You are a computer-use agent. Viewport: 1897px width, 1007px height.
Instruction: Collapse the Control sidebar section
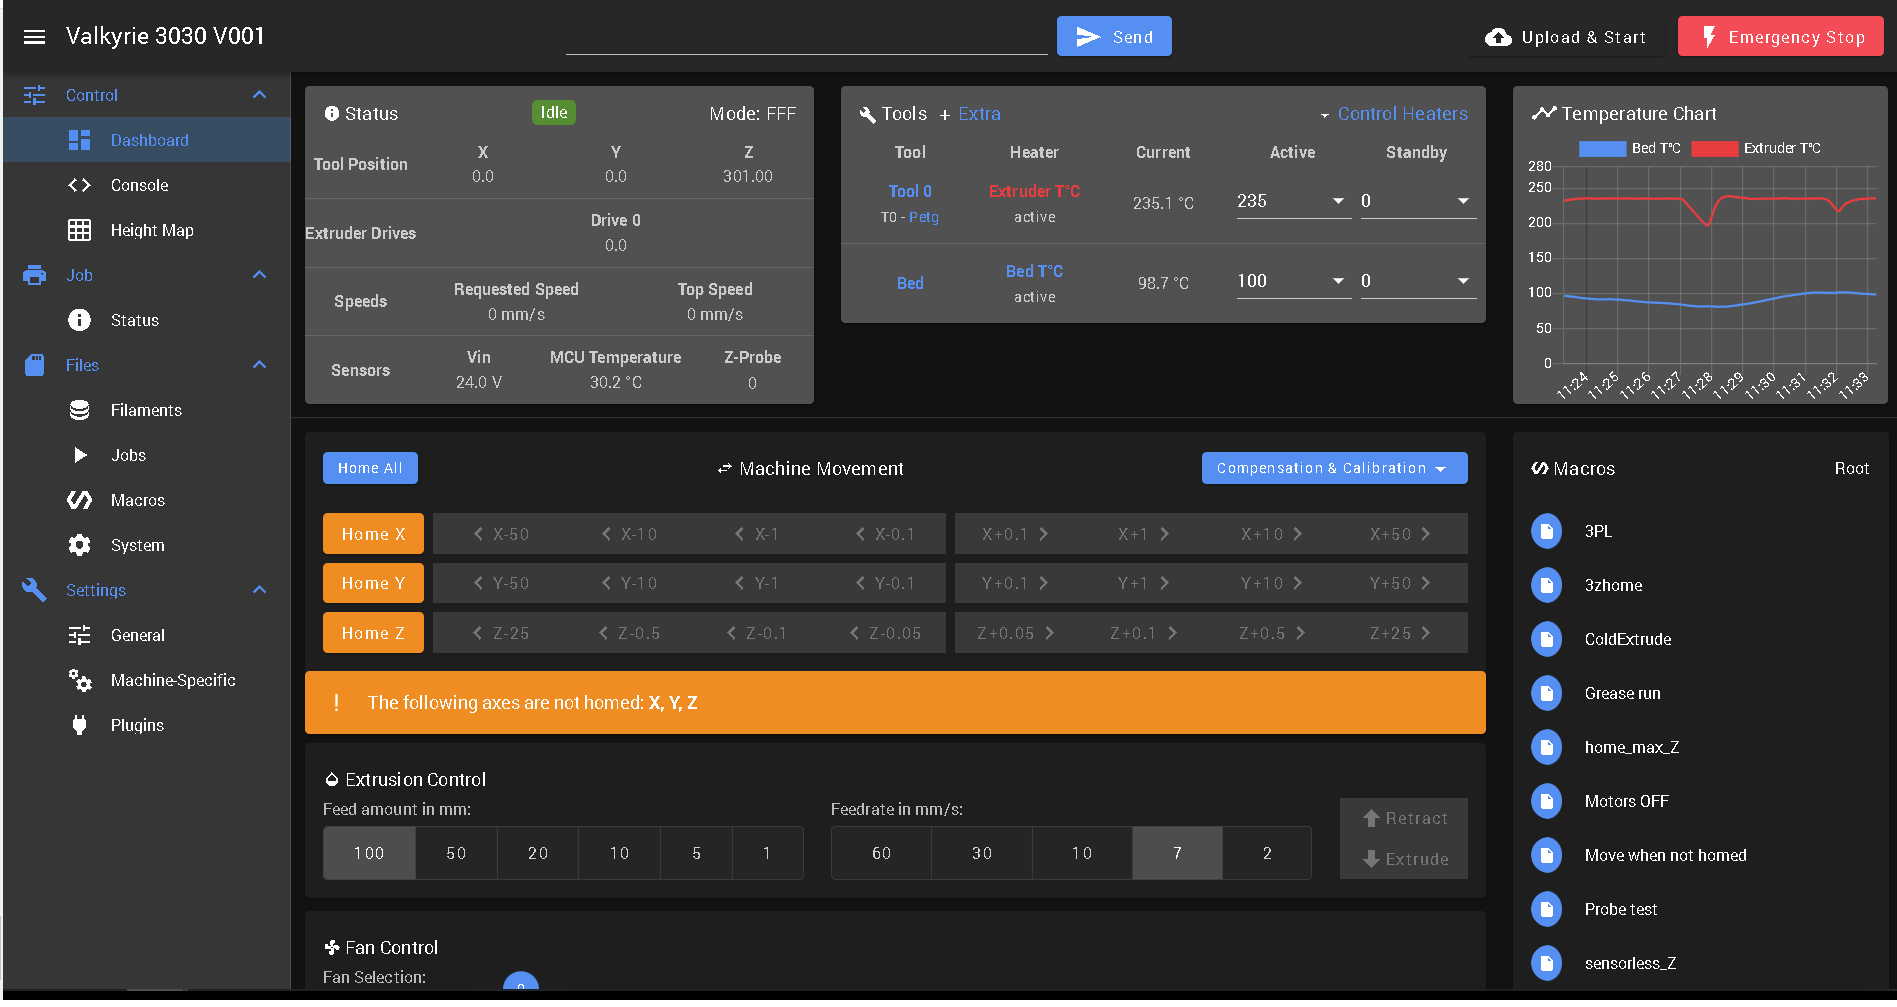(x=259, y=95)
